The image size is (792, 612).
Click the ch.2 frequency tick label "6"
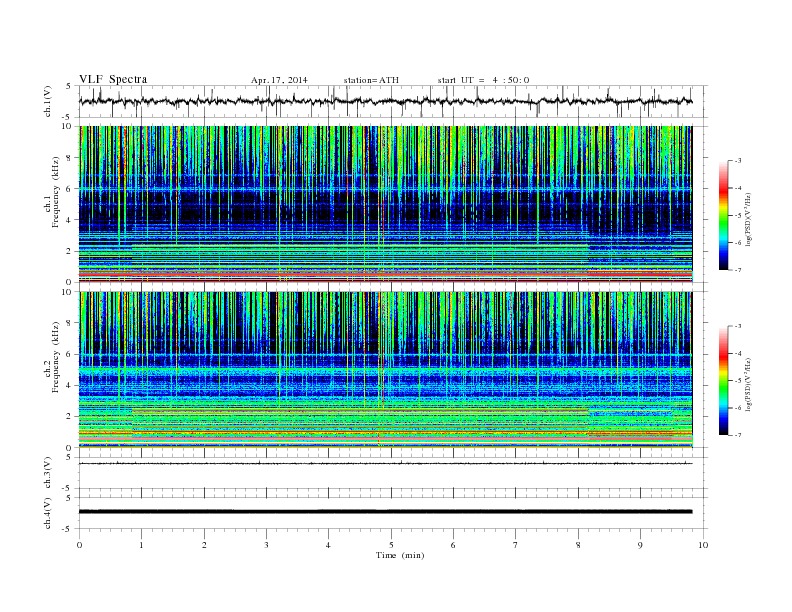coord(69,354)
